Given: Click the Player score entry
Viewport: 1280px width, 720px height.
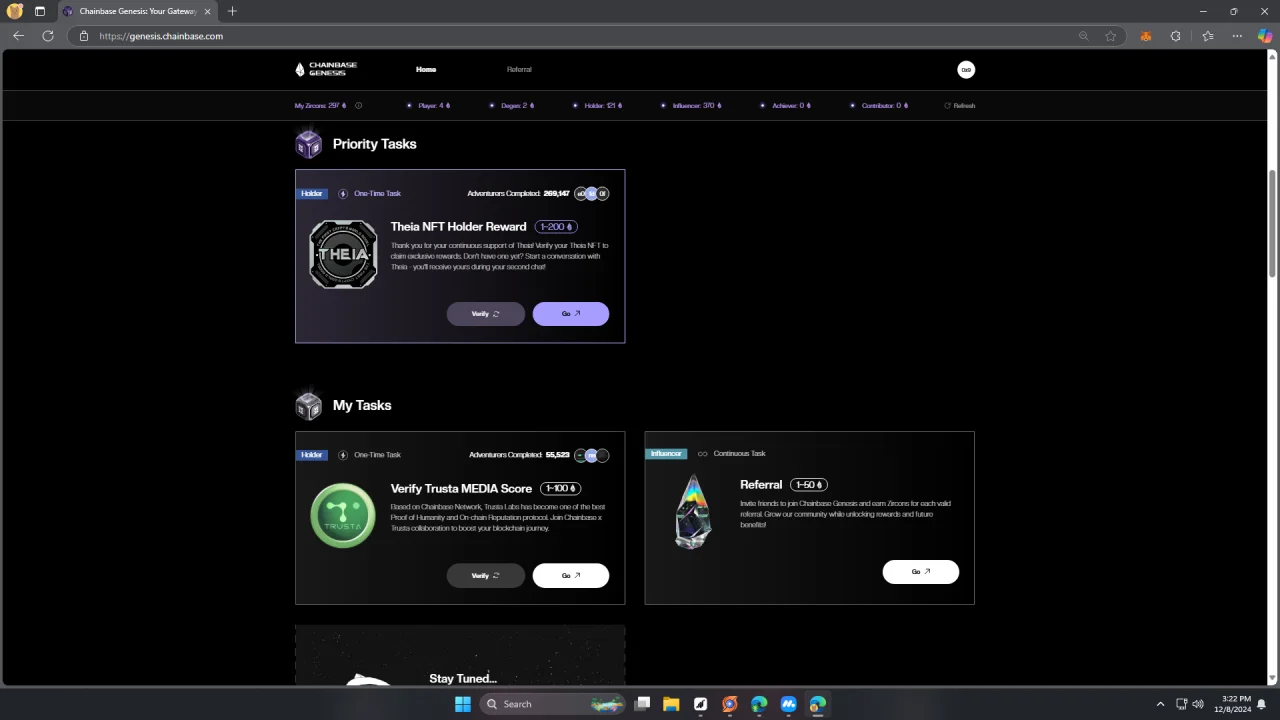Looking at the screenshot, I should (x=428, y=105).
